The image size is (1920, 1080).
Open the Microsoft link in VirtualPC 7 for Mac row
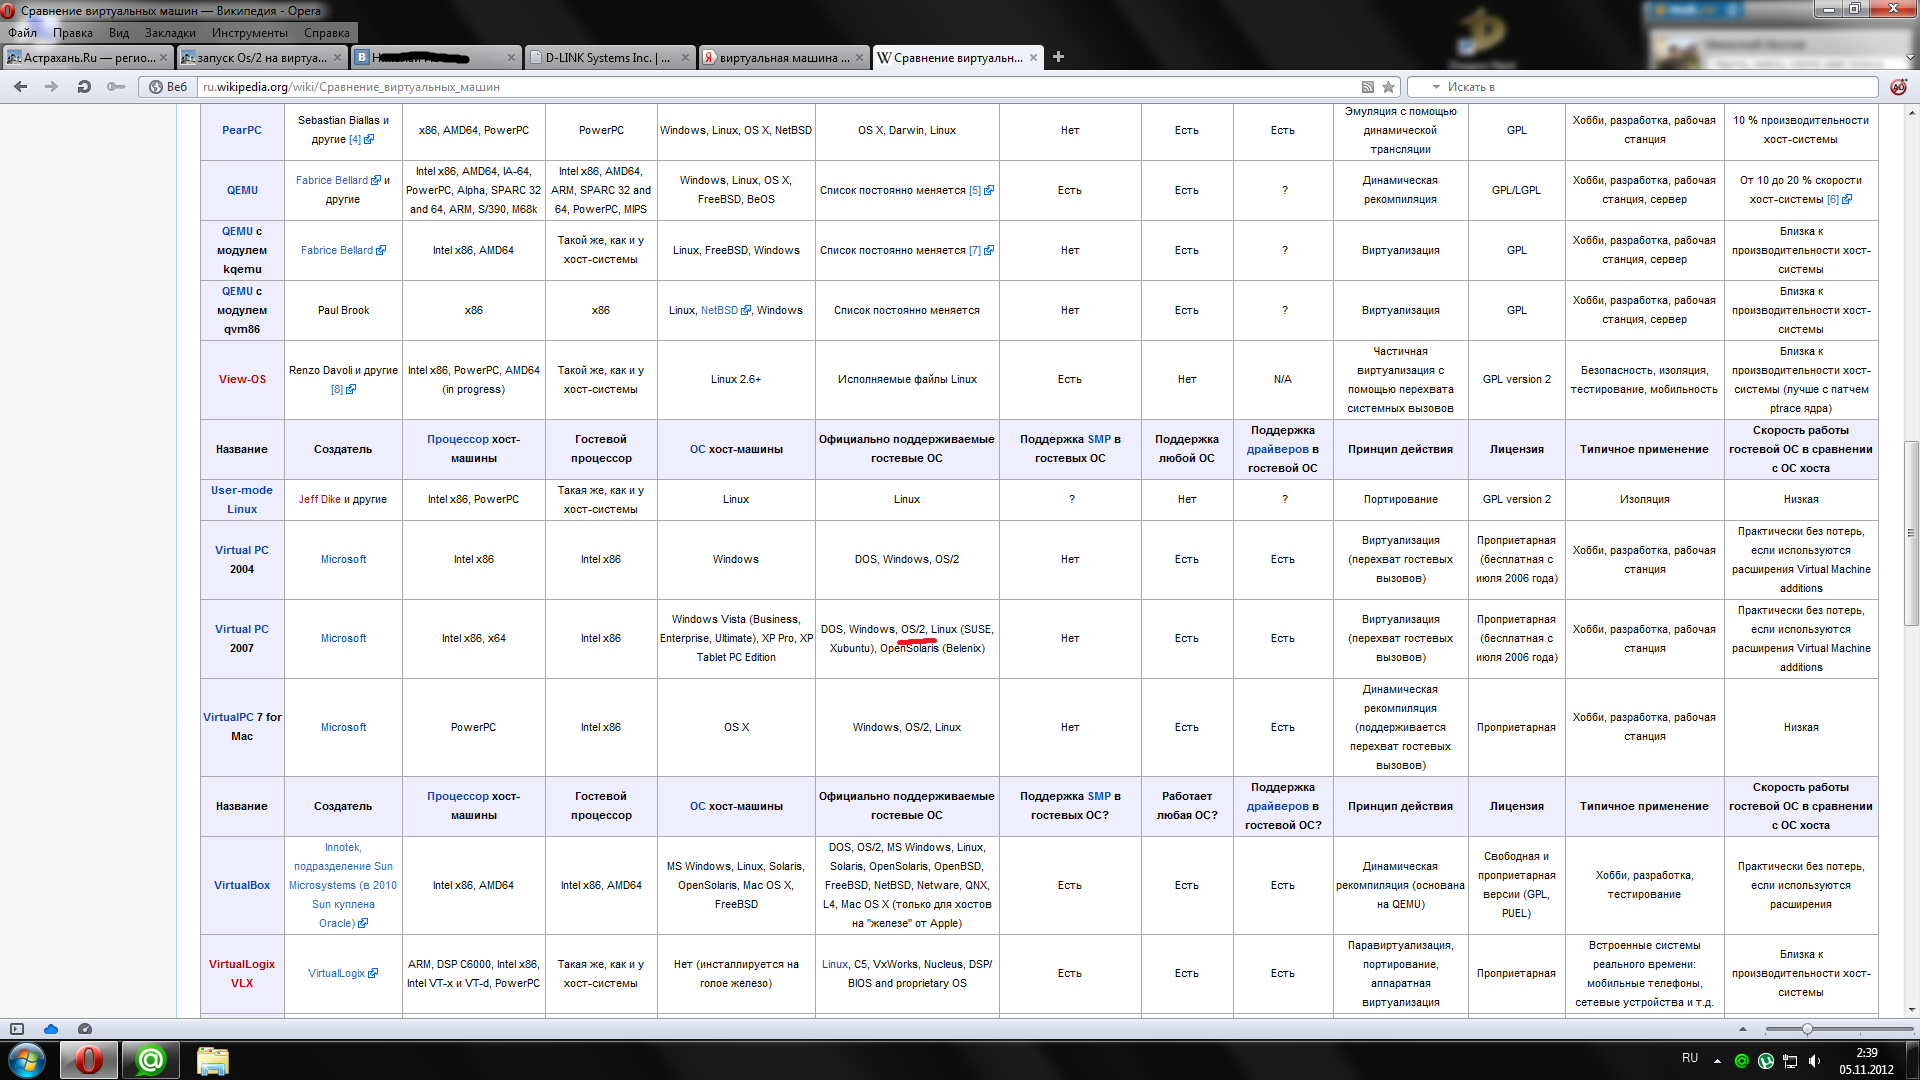[343, 727]
